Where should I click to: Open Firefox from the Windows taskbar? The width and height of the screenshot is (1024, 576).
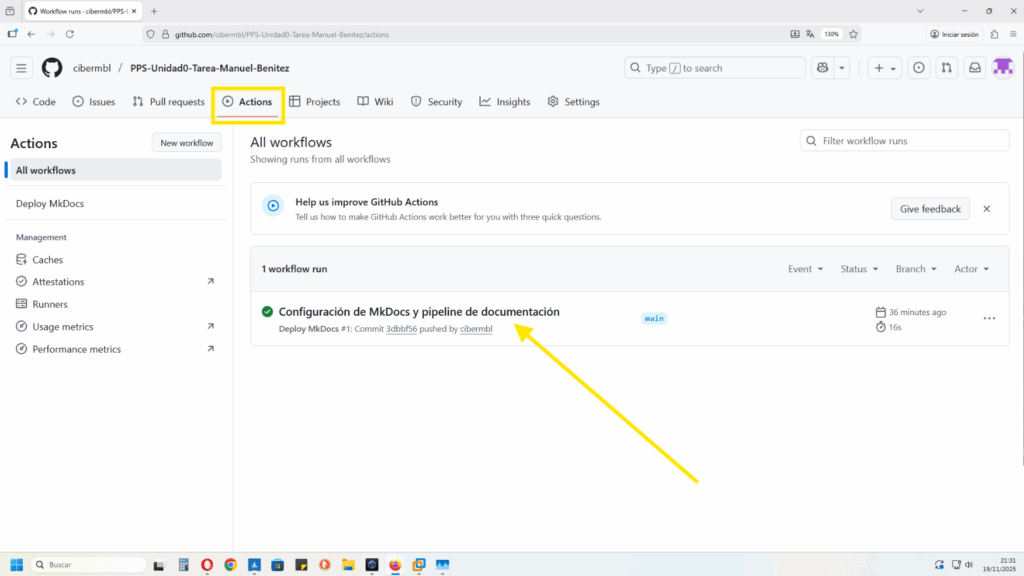pos(395,565)
